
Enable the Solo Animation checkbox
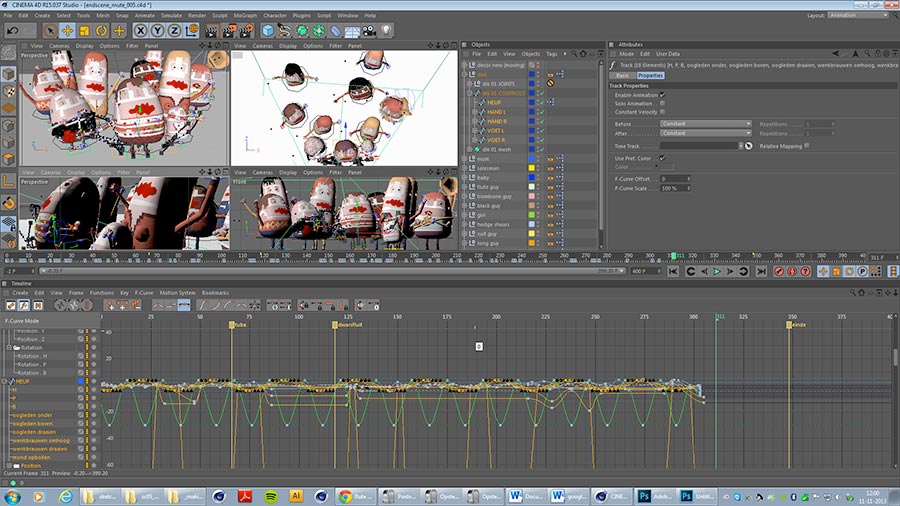click(x=662, y=103)
